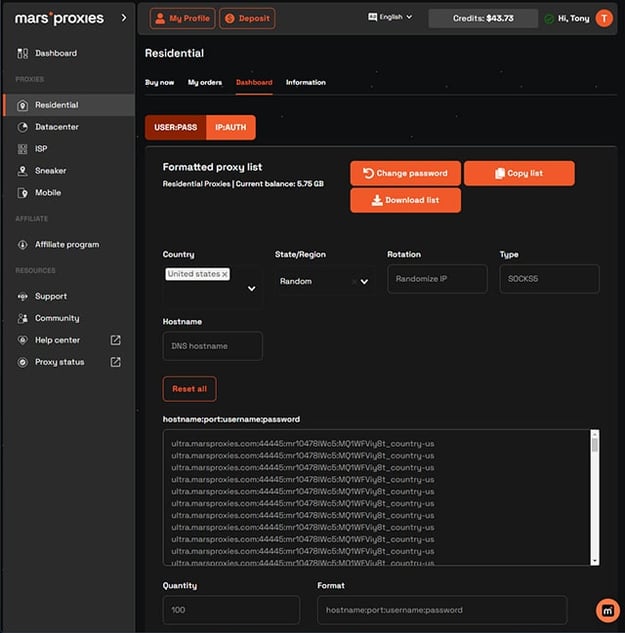The height and width of the screenshot is (633, 625).
Task: Click the proxy list scroll down arrow
Action: tap(594, 561)
